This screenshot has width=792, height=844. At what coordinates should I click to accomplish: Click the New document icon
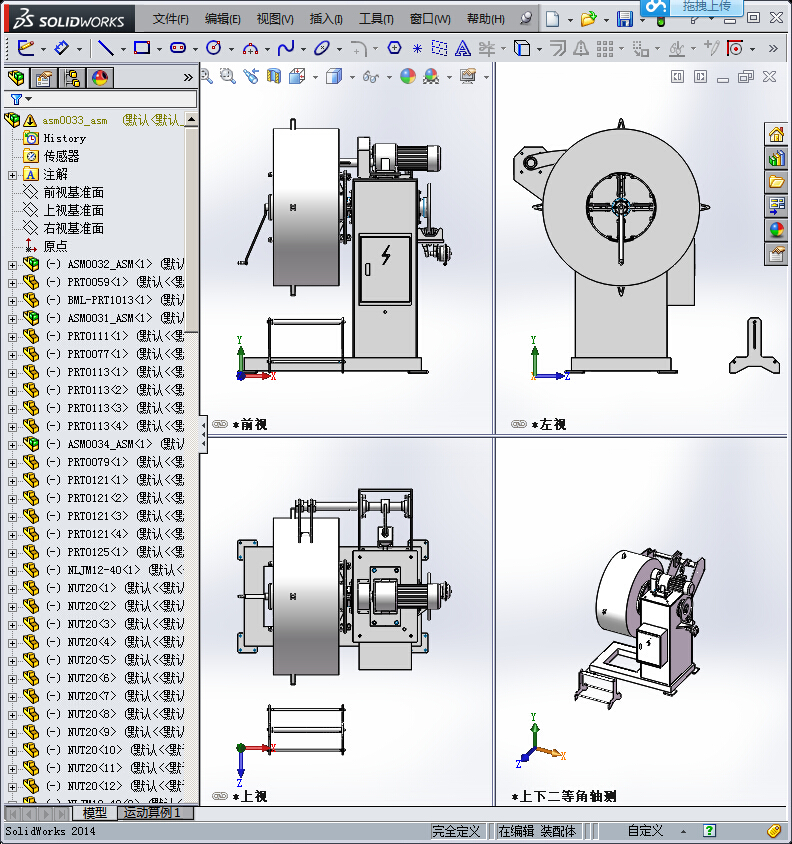coord(552,19)
